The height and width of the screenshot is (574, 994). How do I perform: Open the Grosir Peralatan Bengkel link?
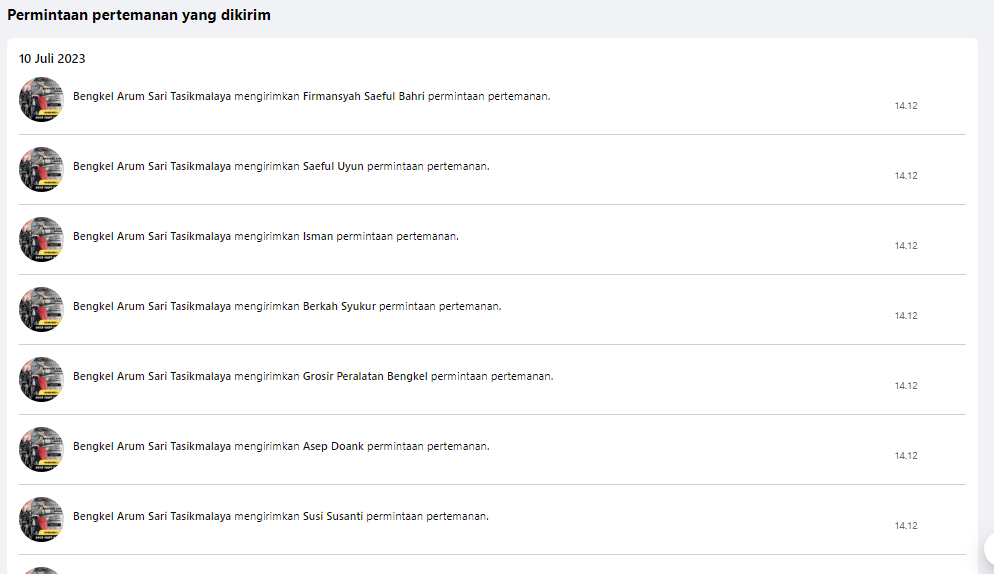pos(365,376)
